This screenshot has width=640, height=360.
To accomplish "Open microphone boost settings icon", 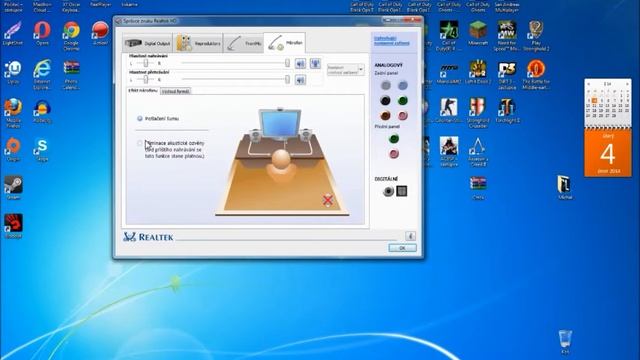I will point(315,63).
